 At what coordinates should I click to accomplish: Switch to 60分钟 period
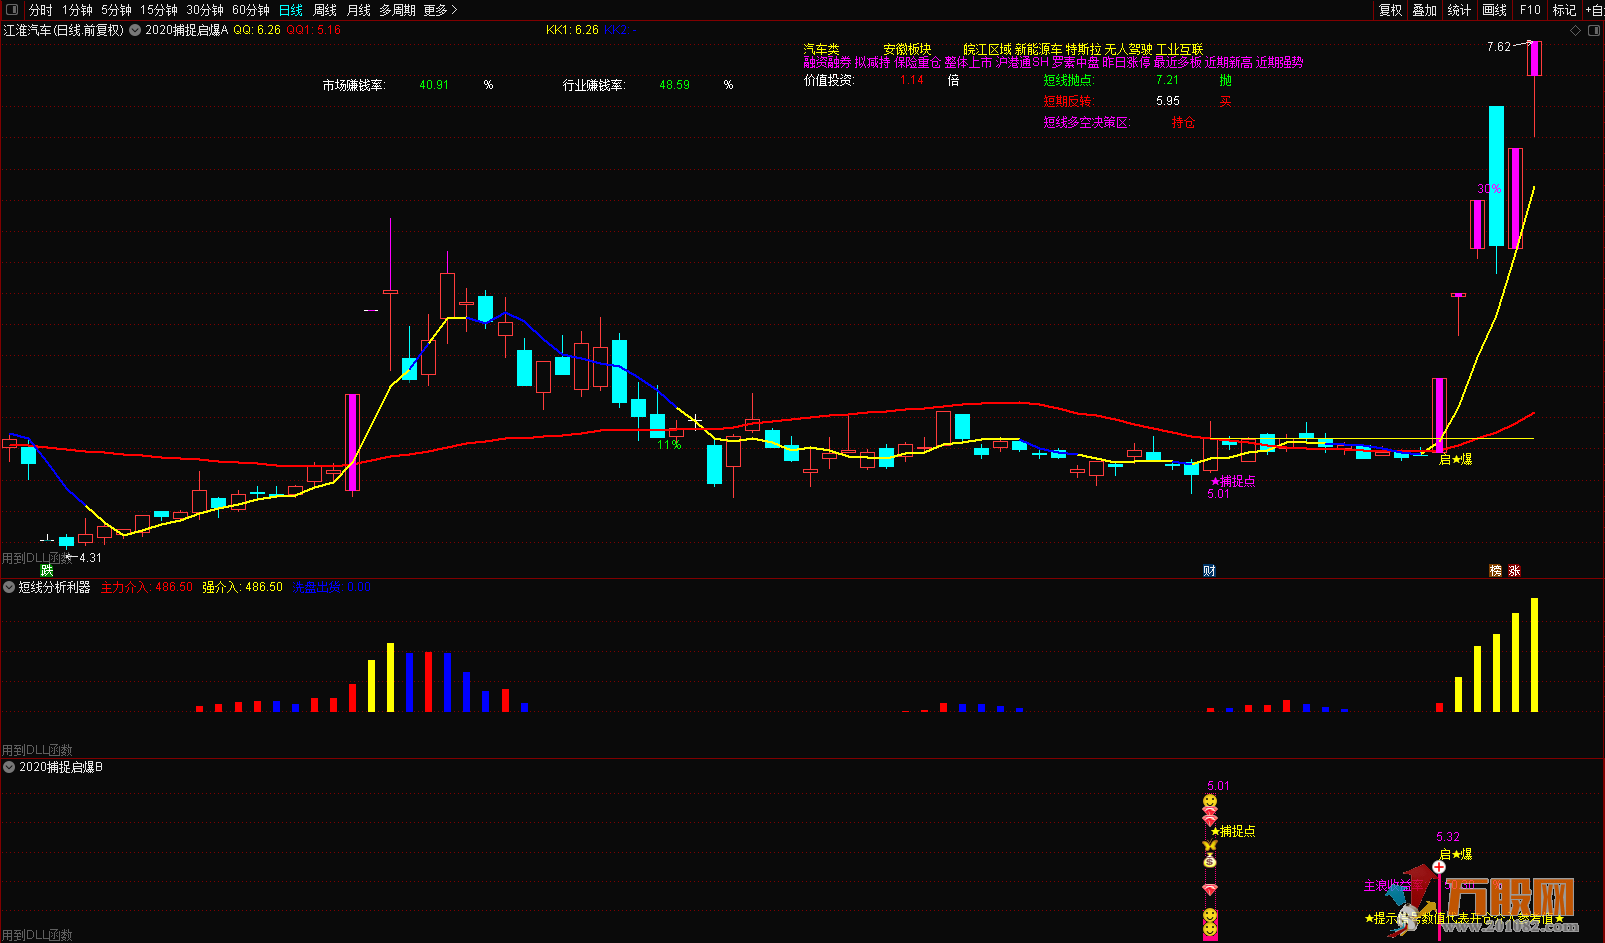coord(251,10)
